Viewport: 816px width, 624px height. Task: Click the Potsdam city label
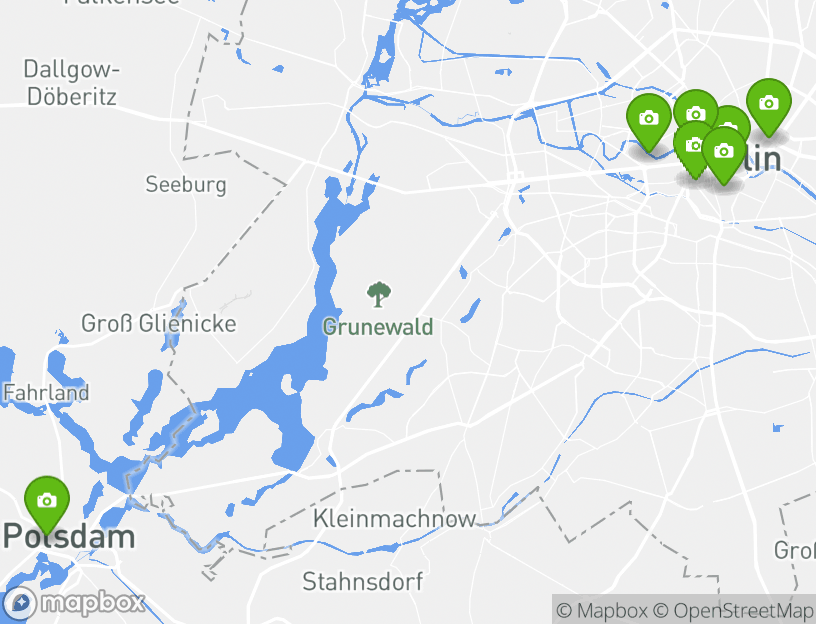coord(69,537)
